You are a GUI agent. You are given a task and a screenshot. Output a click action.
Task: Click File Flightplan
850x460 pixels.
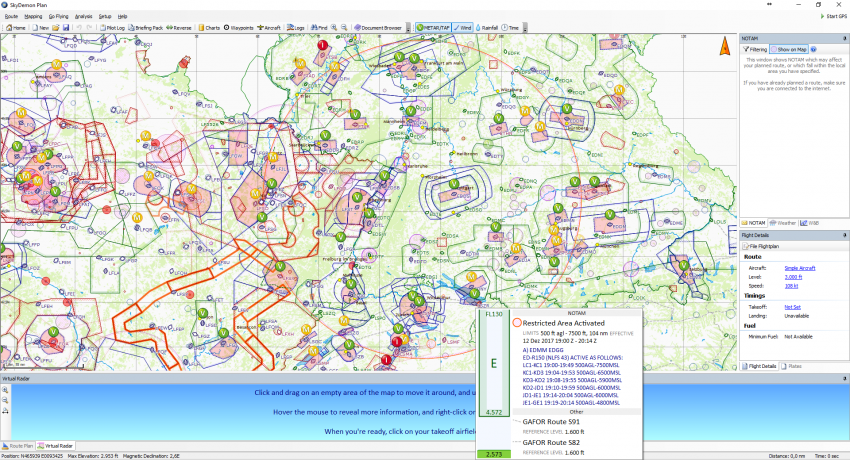click(761, 246)
